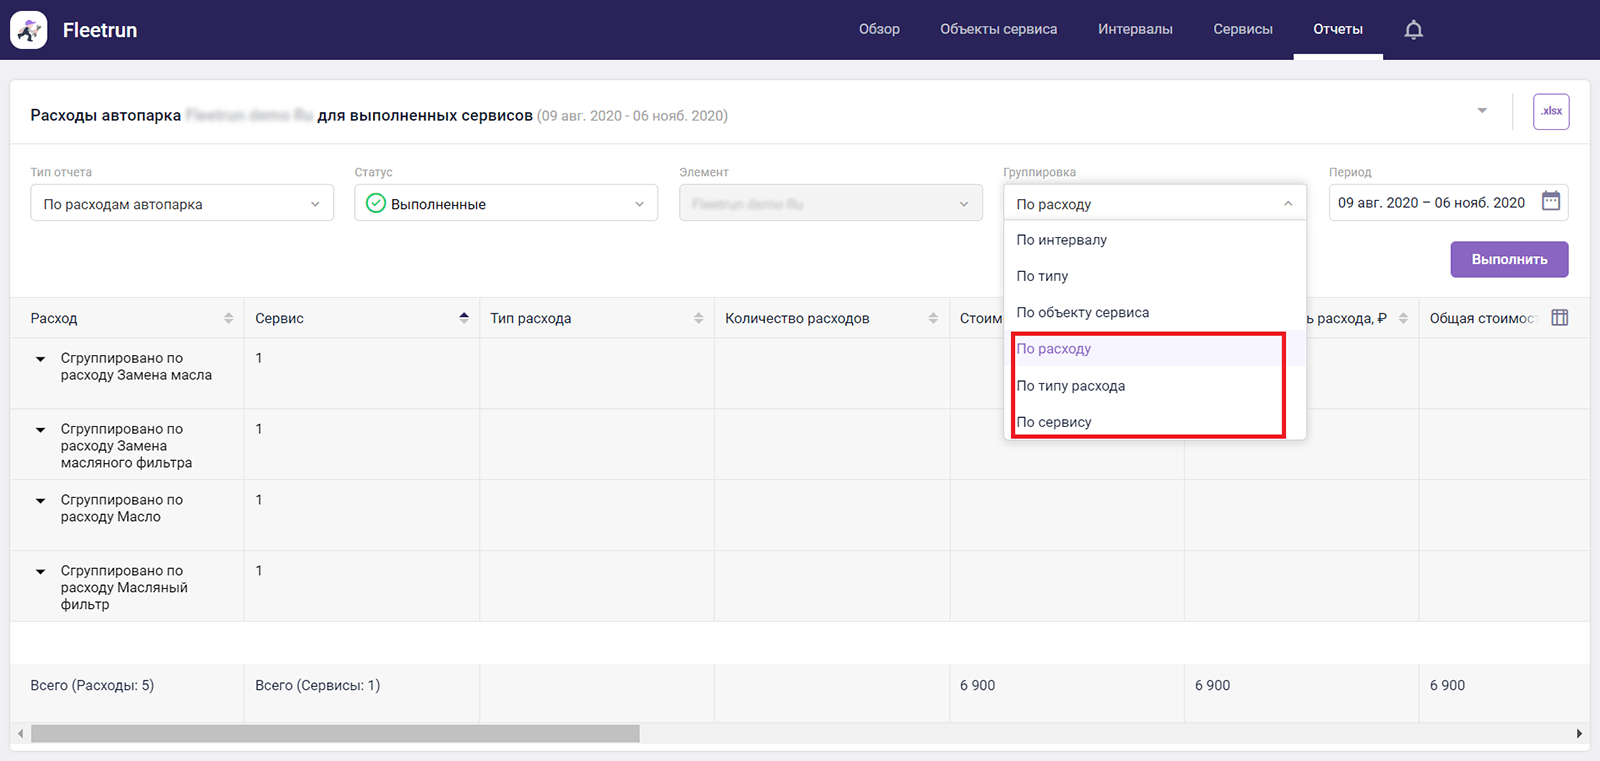Collapse the Масляный фильтр group row
The width and height of the screenshot is (1600, 761).
click(41, 572)
